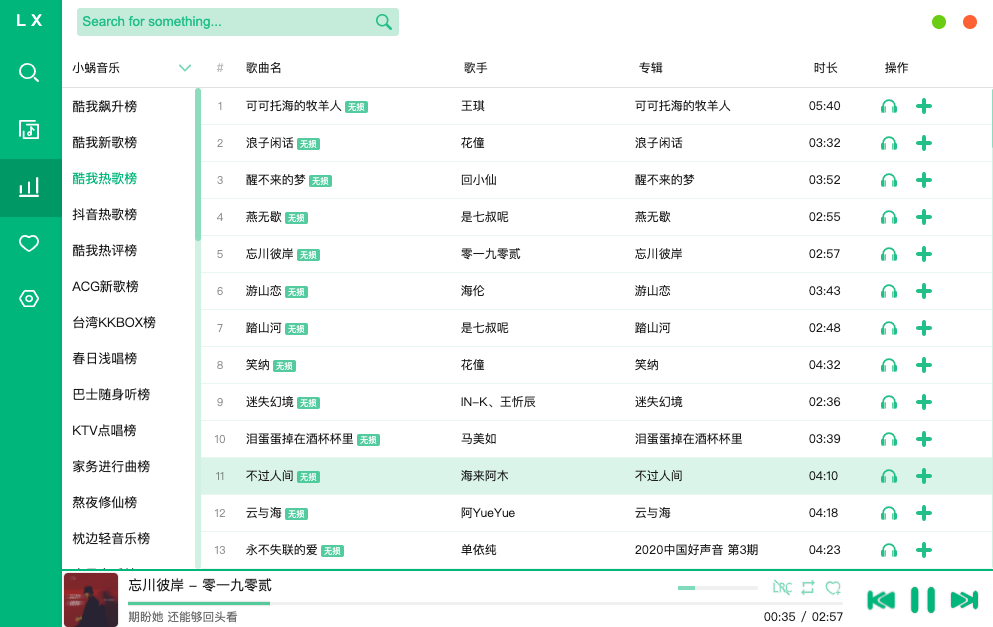
Task: Add 燕无歇 using its plus icon
Action: tap(924, 217)
